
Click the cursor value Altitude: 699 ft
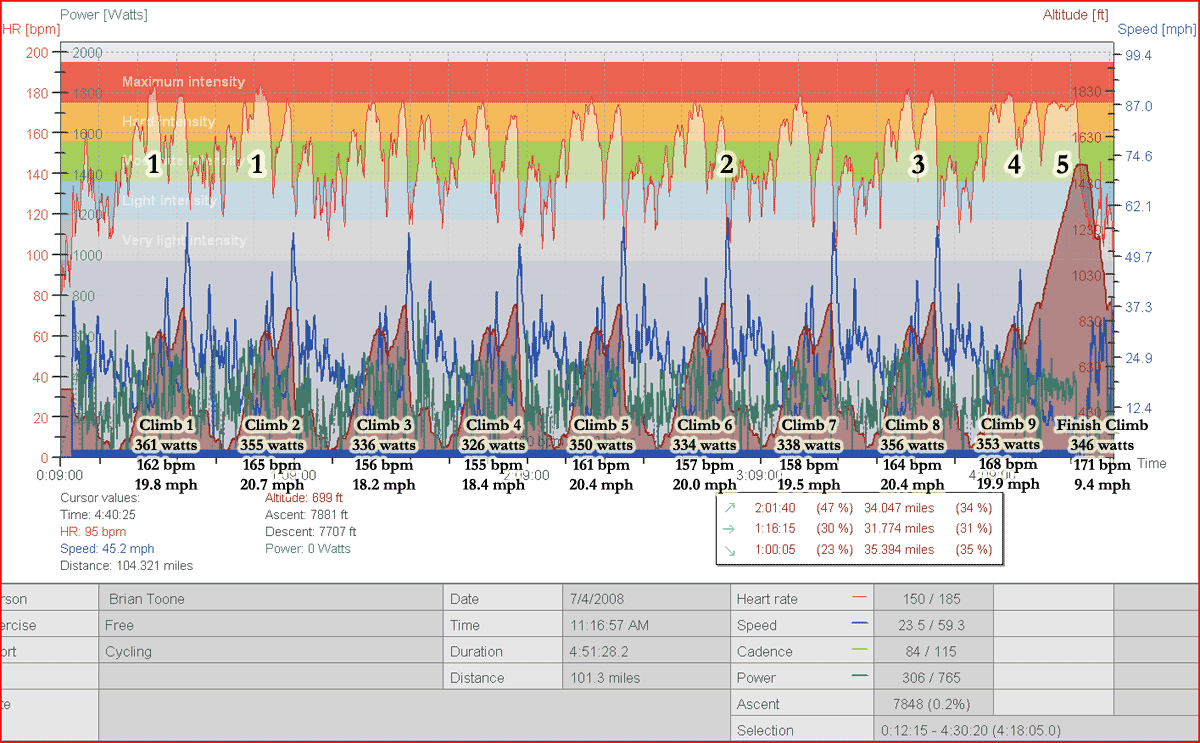[x=304, y=497]
